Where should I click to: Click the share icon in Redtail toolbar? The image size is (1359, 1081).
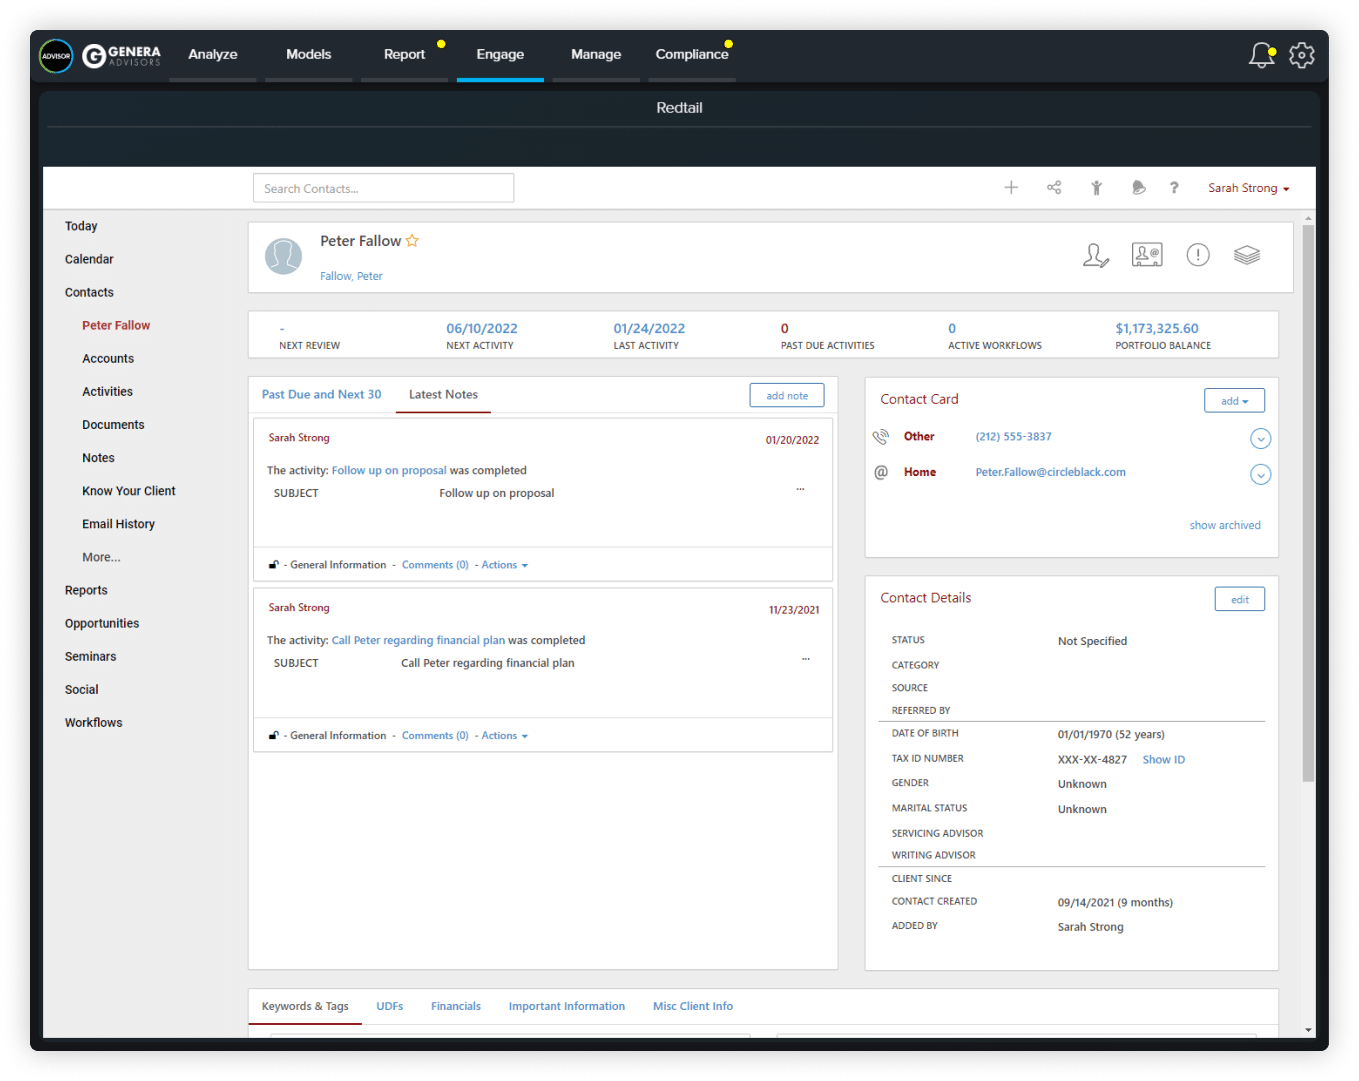pyautogui.click(x=1054, y=188)
